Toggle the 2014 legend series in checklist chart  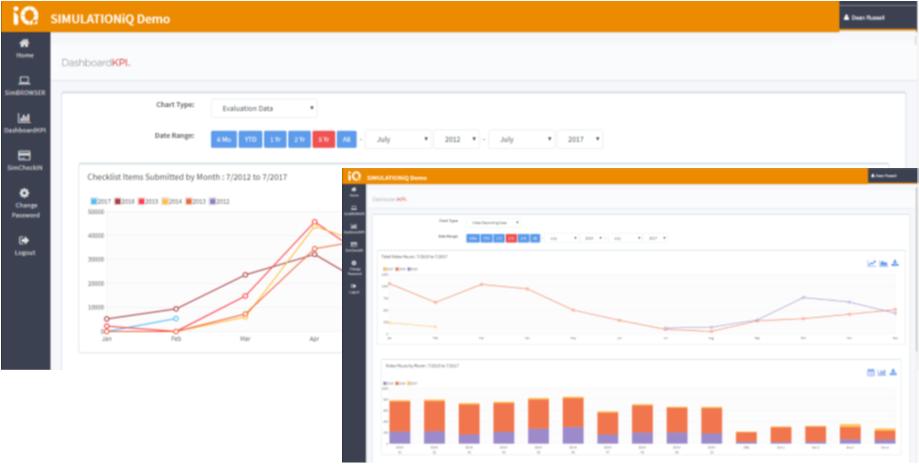(x=172, y=202)
